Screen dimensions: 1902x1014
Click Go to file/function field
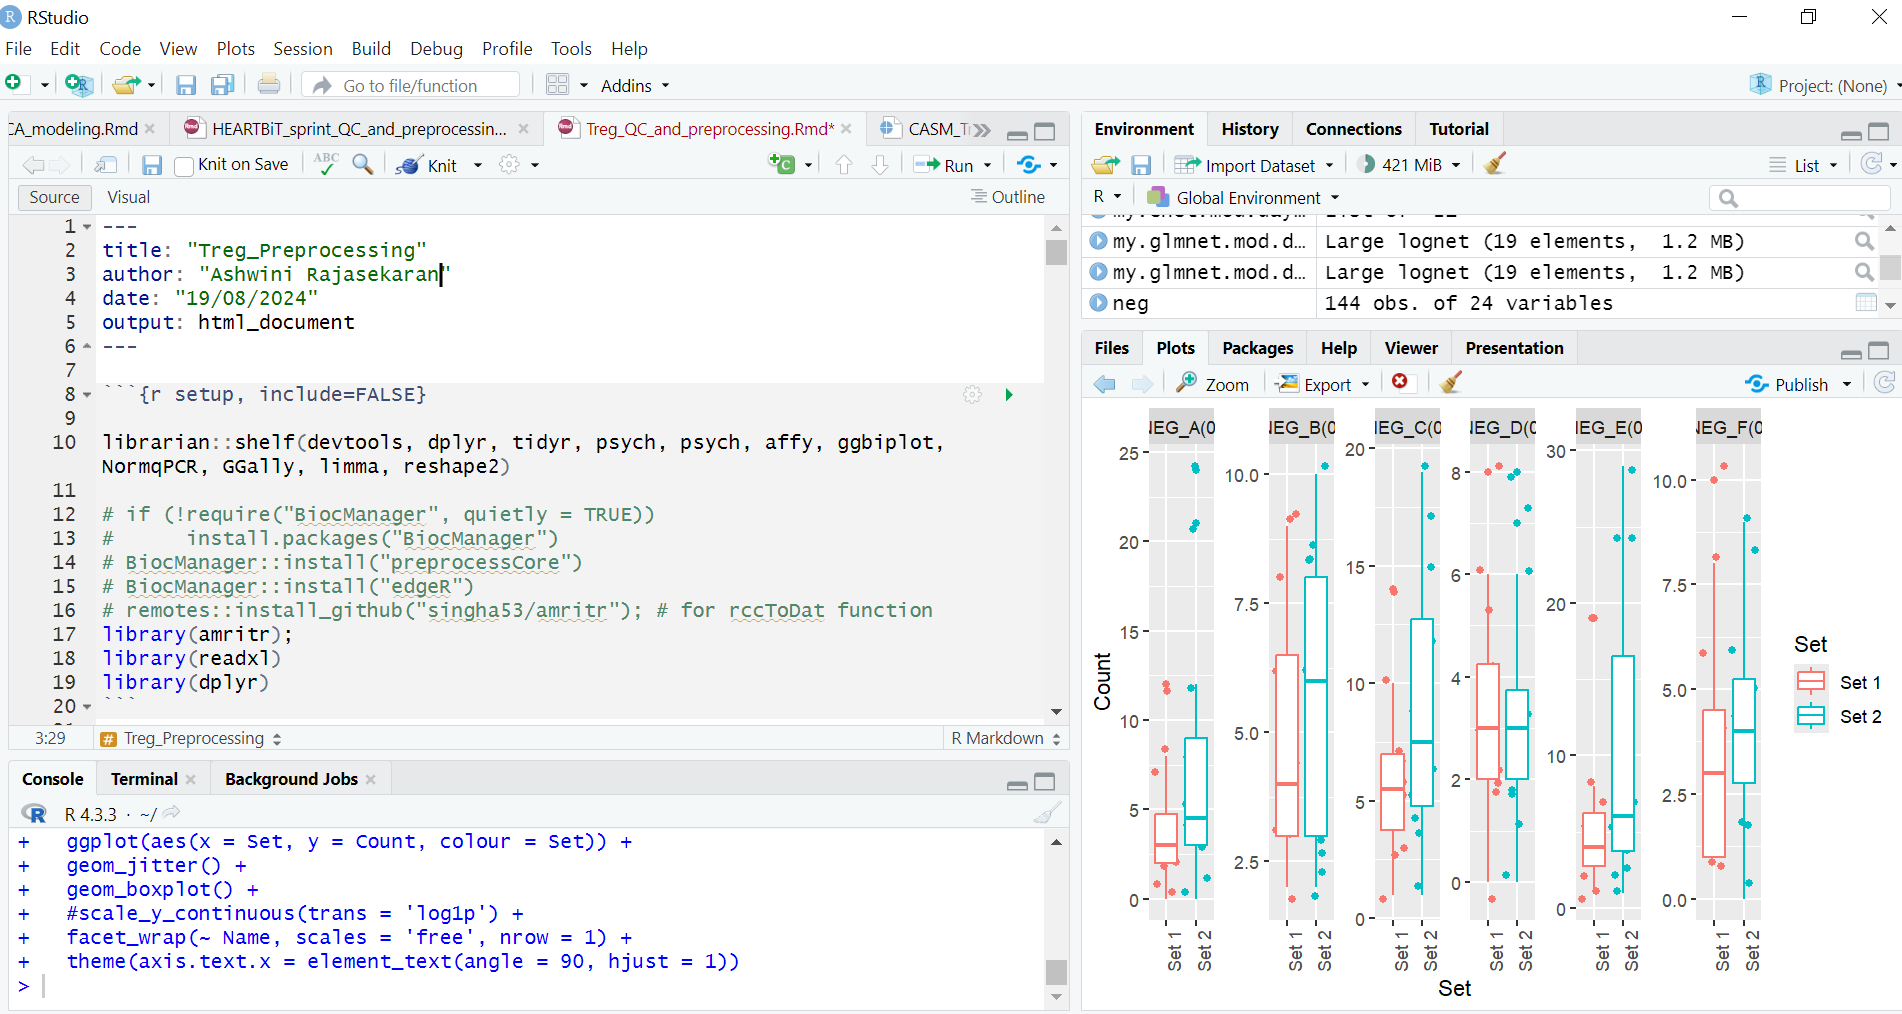pyautogui.click(x=411, y=85)
